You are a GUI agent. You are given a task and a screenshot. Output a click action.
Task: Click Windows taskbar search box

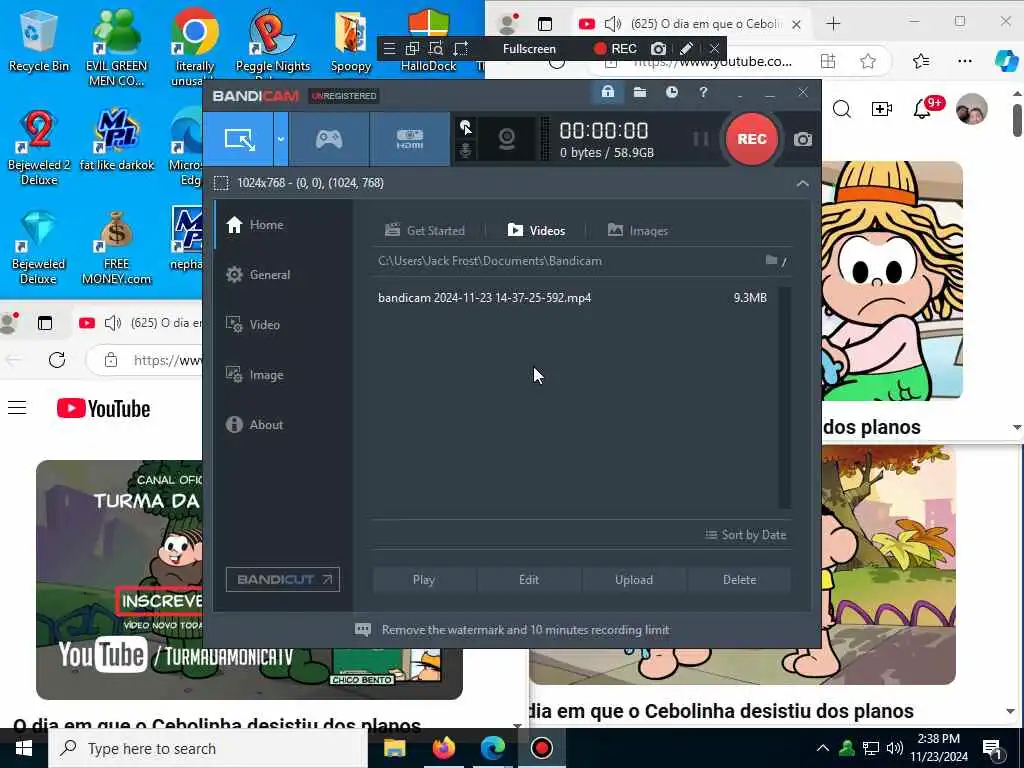(x=209, y=748)
